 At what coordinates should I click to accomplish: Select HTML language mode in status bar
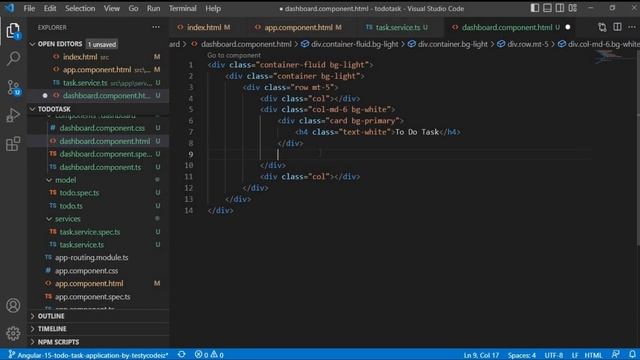tap(593, 355)
